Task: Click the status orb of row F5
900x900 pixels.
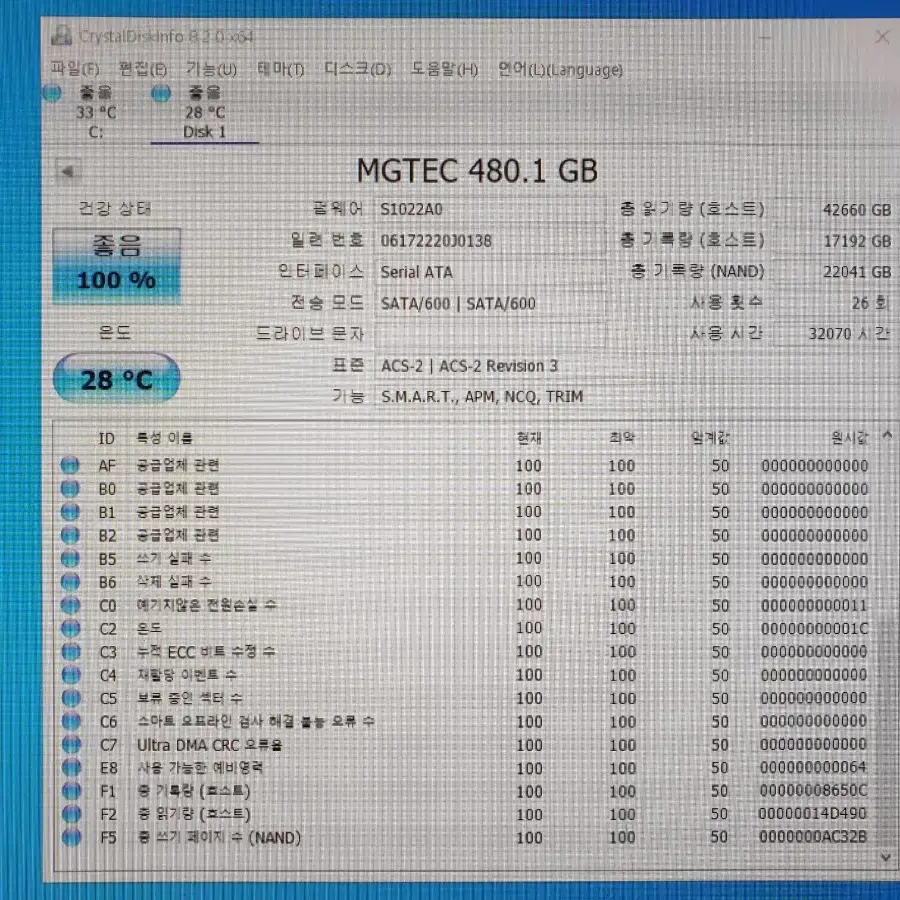Action: tap(71, 837)
